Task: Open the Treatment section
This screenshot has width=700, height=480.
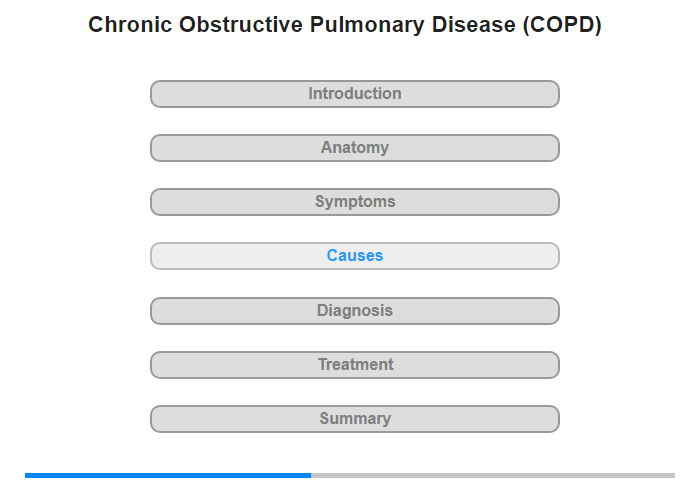Action: [354, 365]
